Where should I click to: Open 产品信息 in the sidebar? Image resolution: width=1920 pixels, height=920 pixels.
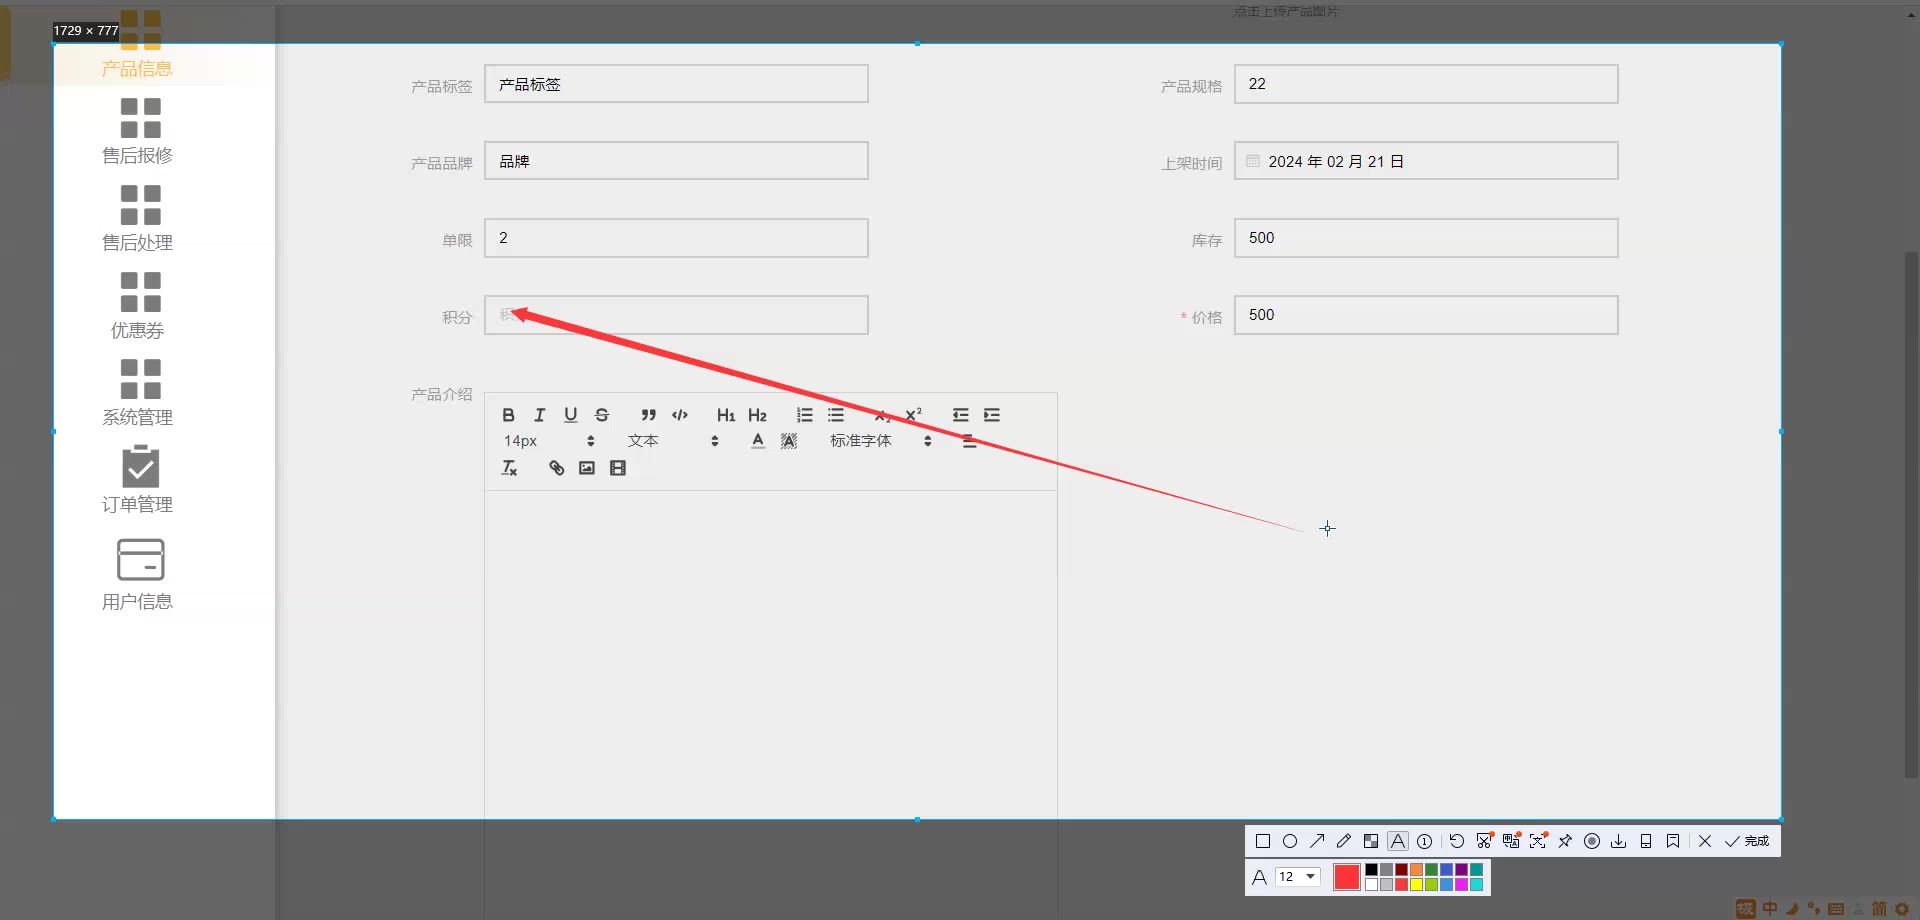(139, 45)
